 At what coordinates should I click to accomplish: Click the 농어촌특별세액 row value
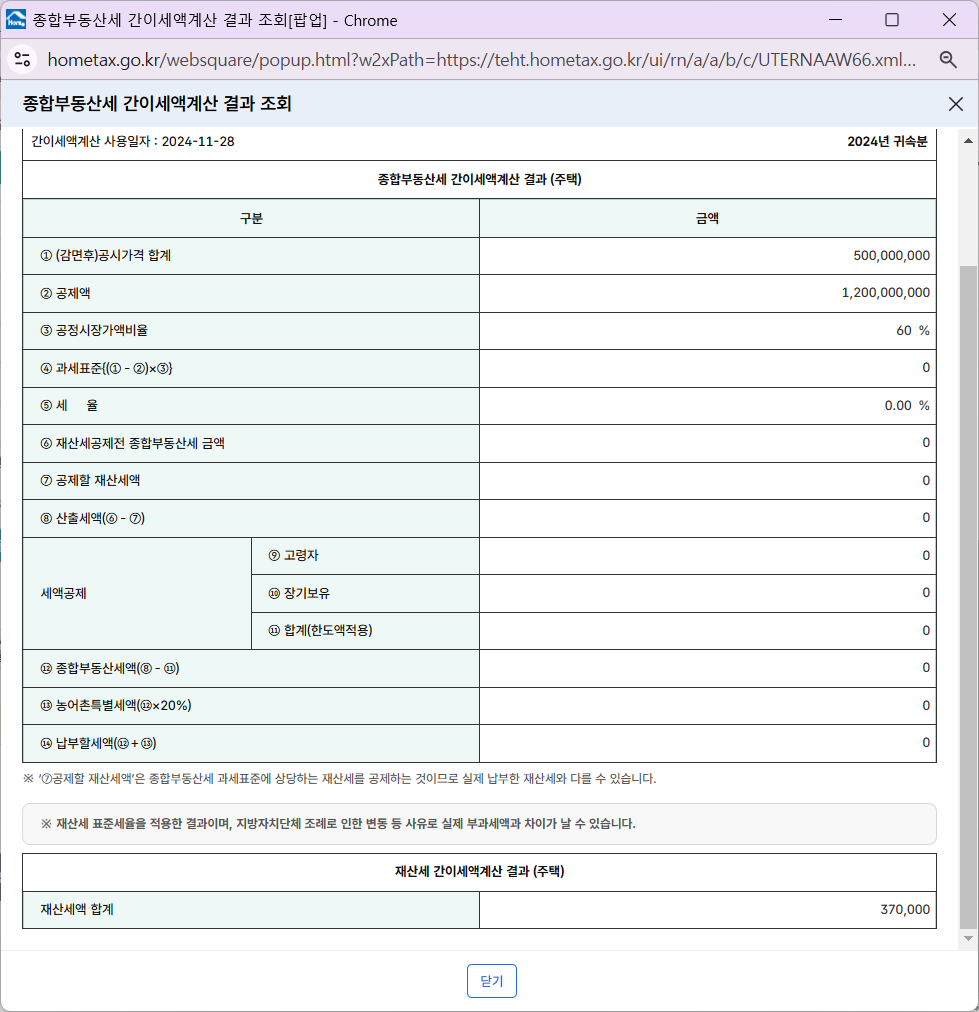(x=707, y=706)
